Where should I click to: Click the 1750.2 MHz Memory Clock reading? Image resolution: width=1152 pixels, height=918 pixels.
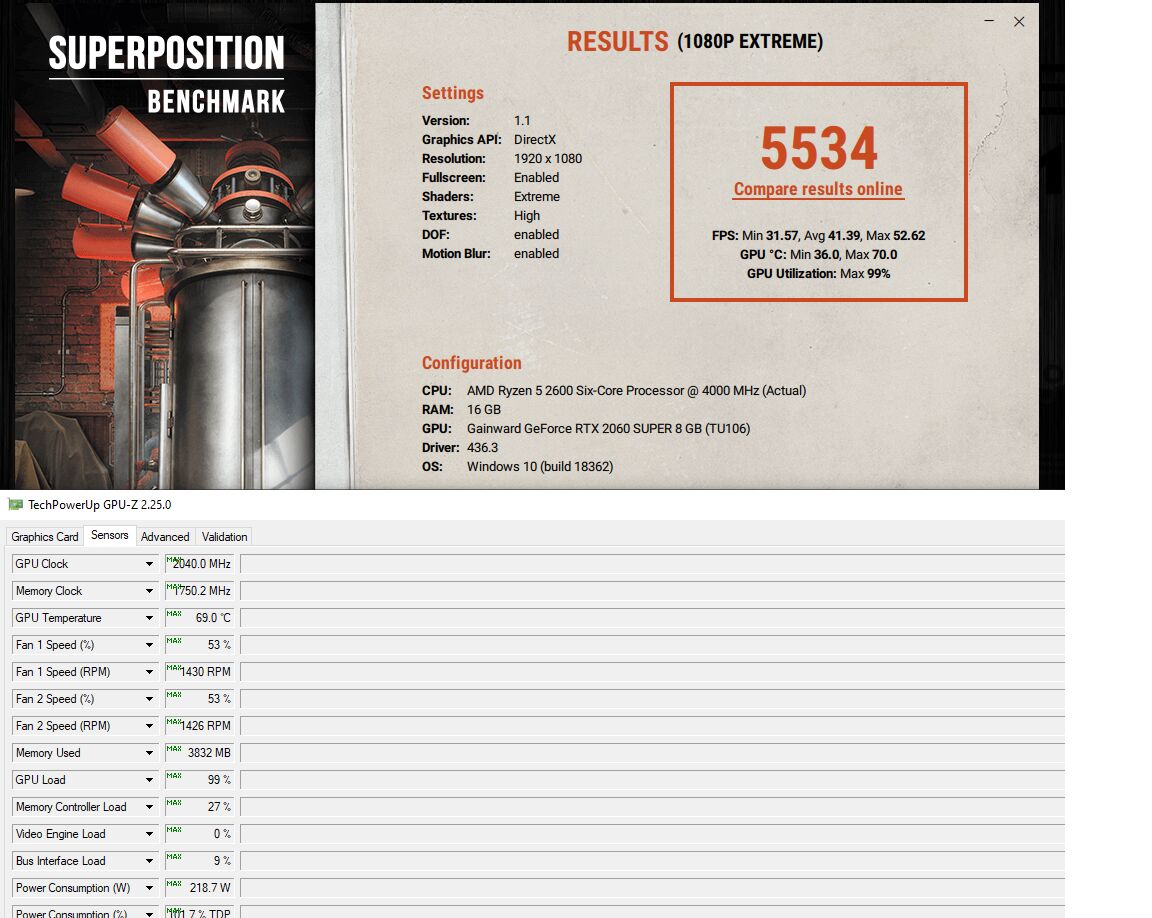pos(199,591)
